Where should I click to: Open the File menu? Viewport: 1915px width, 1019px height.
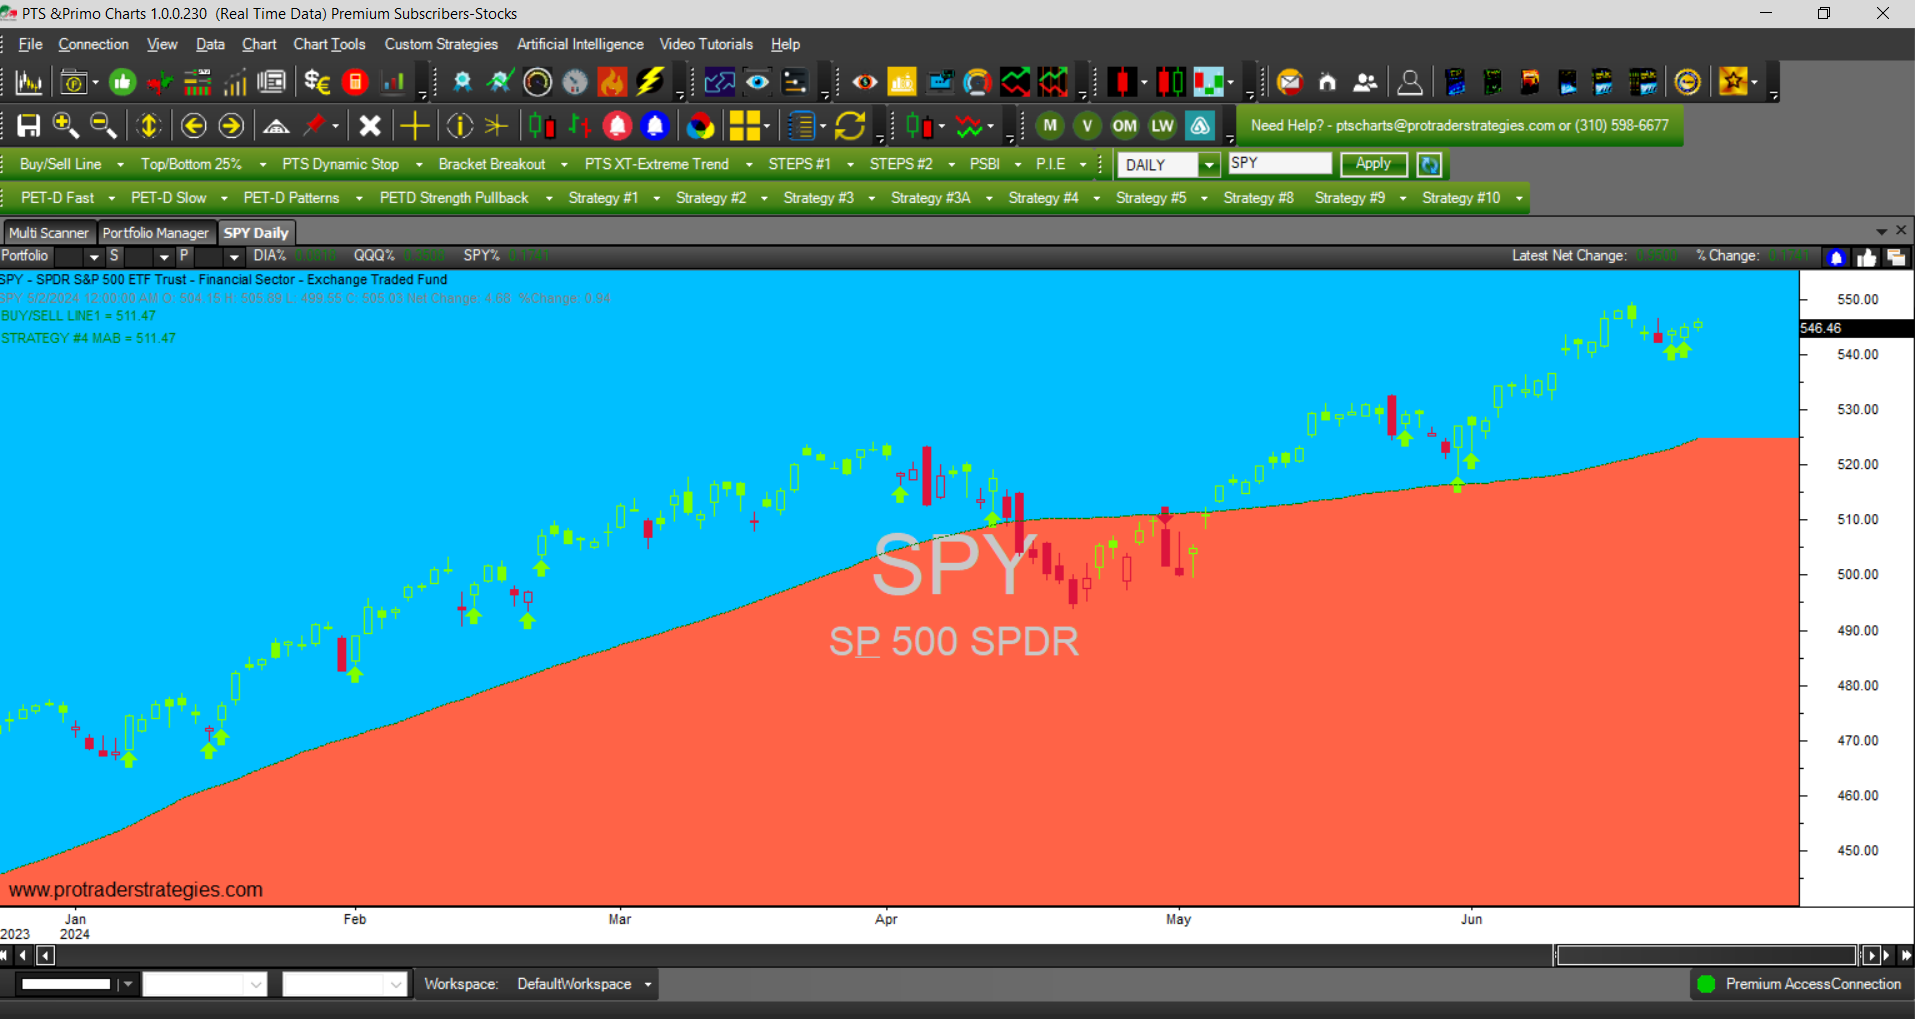(x=30, y=44)
